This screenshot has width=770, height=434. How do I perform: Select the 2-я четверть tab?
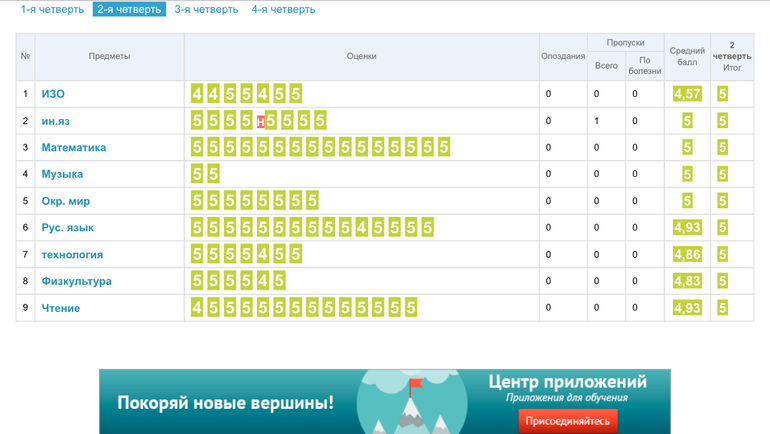pyautogui.click(x=129, y=10)
